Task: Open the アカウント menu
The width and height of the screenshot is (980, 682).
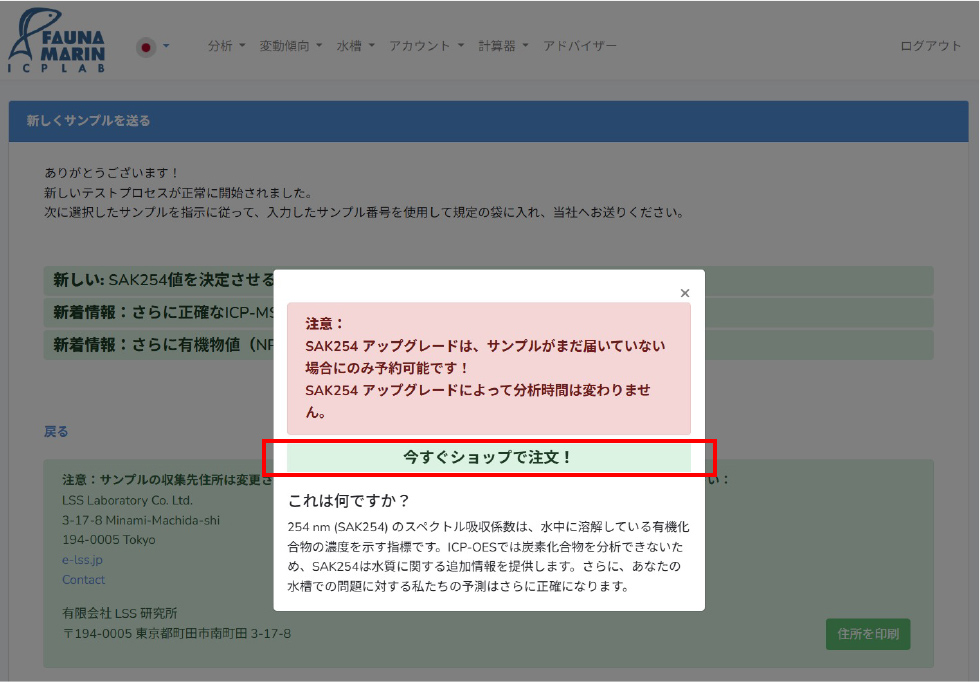Action: (x=426, y=46)
